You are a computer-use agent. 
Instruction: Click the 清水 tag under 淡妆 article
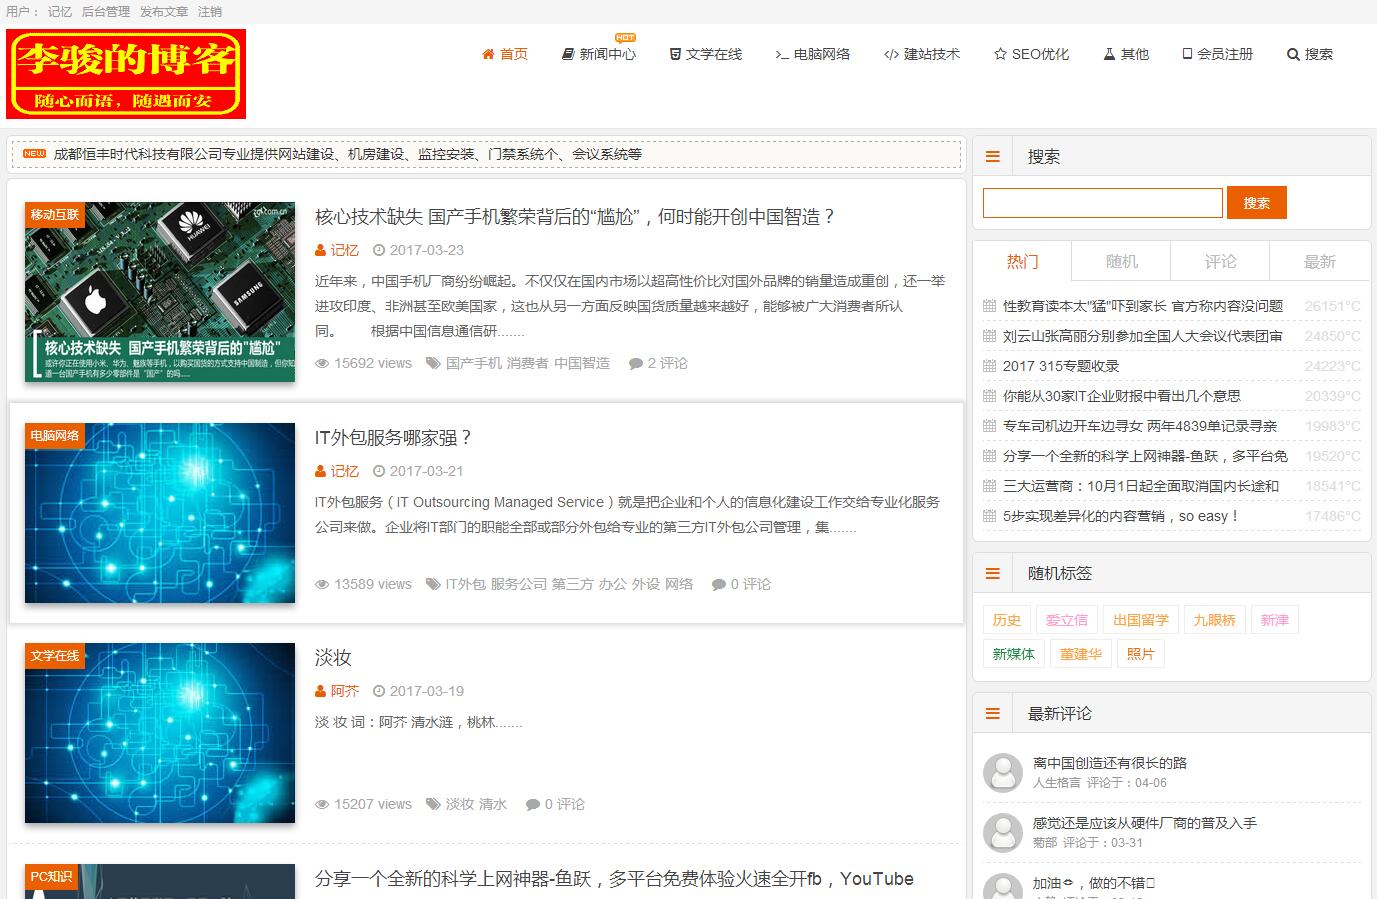click(x=492, y=804)
